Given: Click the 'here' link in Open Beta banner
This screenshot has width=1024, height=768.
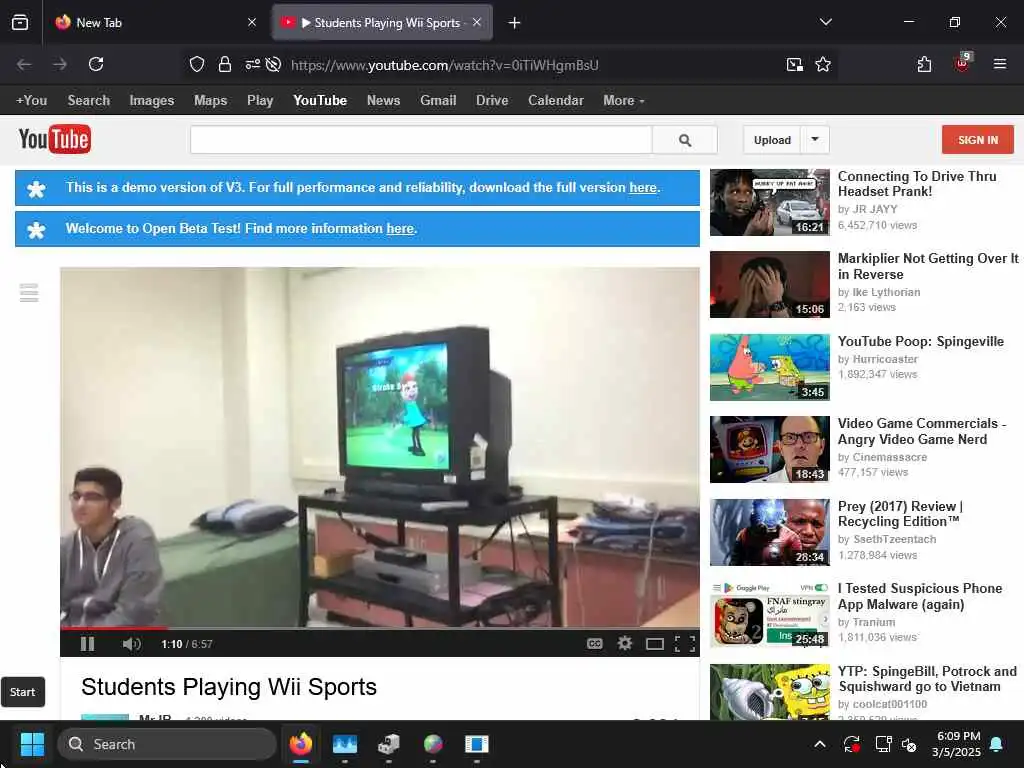Looking at the screenshot, I should point(400,229).
